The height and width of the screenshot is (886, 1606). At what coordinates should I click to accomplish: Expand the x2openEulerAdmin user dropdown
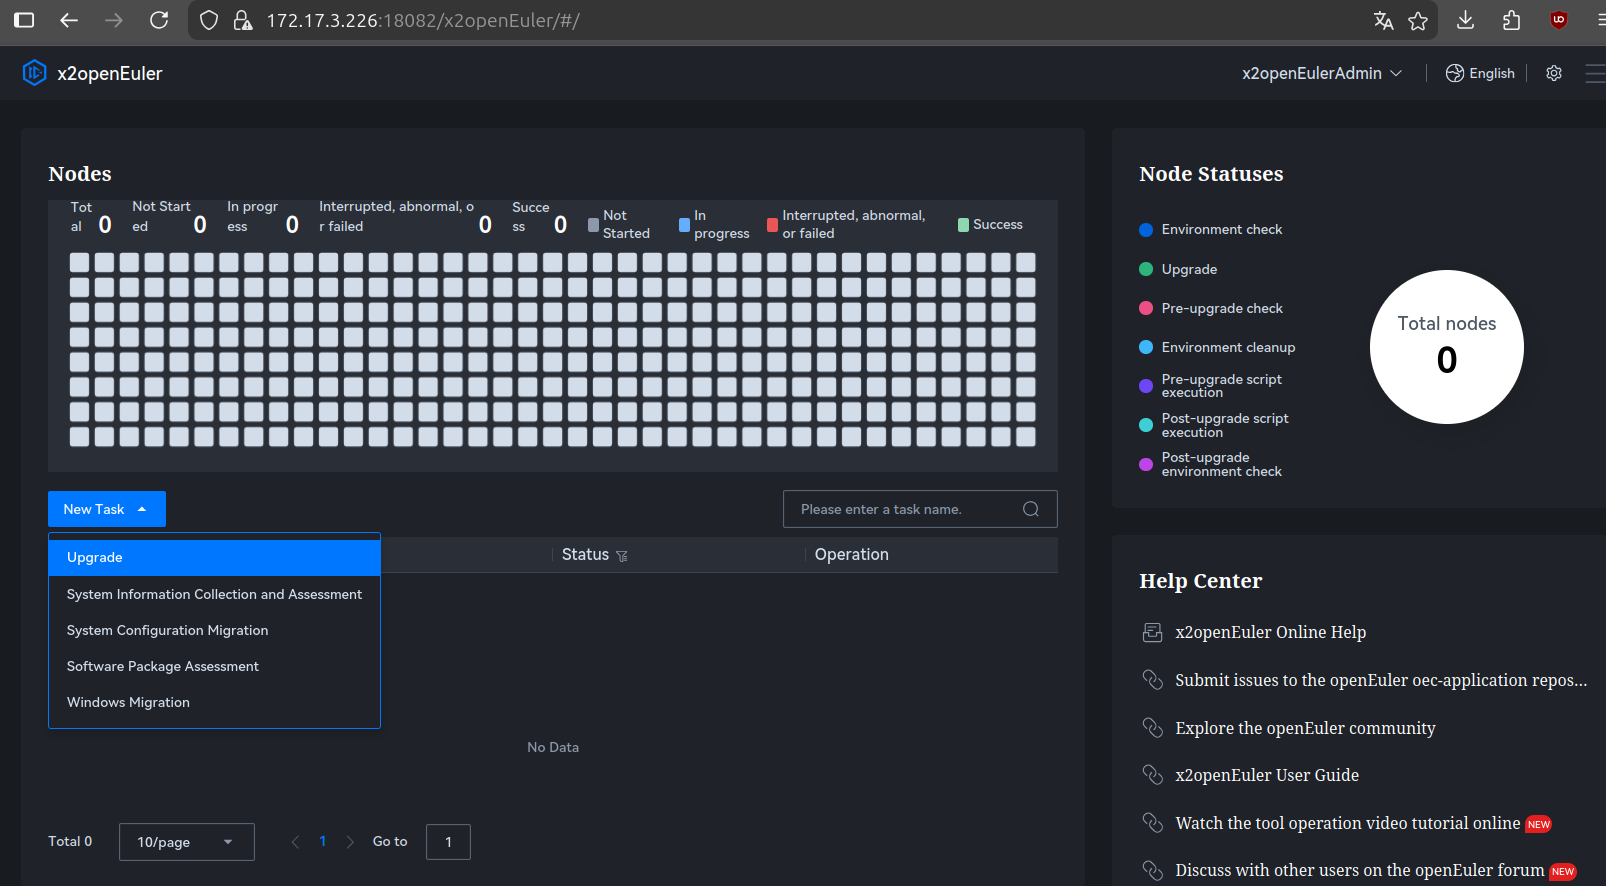pos(1321,73)
